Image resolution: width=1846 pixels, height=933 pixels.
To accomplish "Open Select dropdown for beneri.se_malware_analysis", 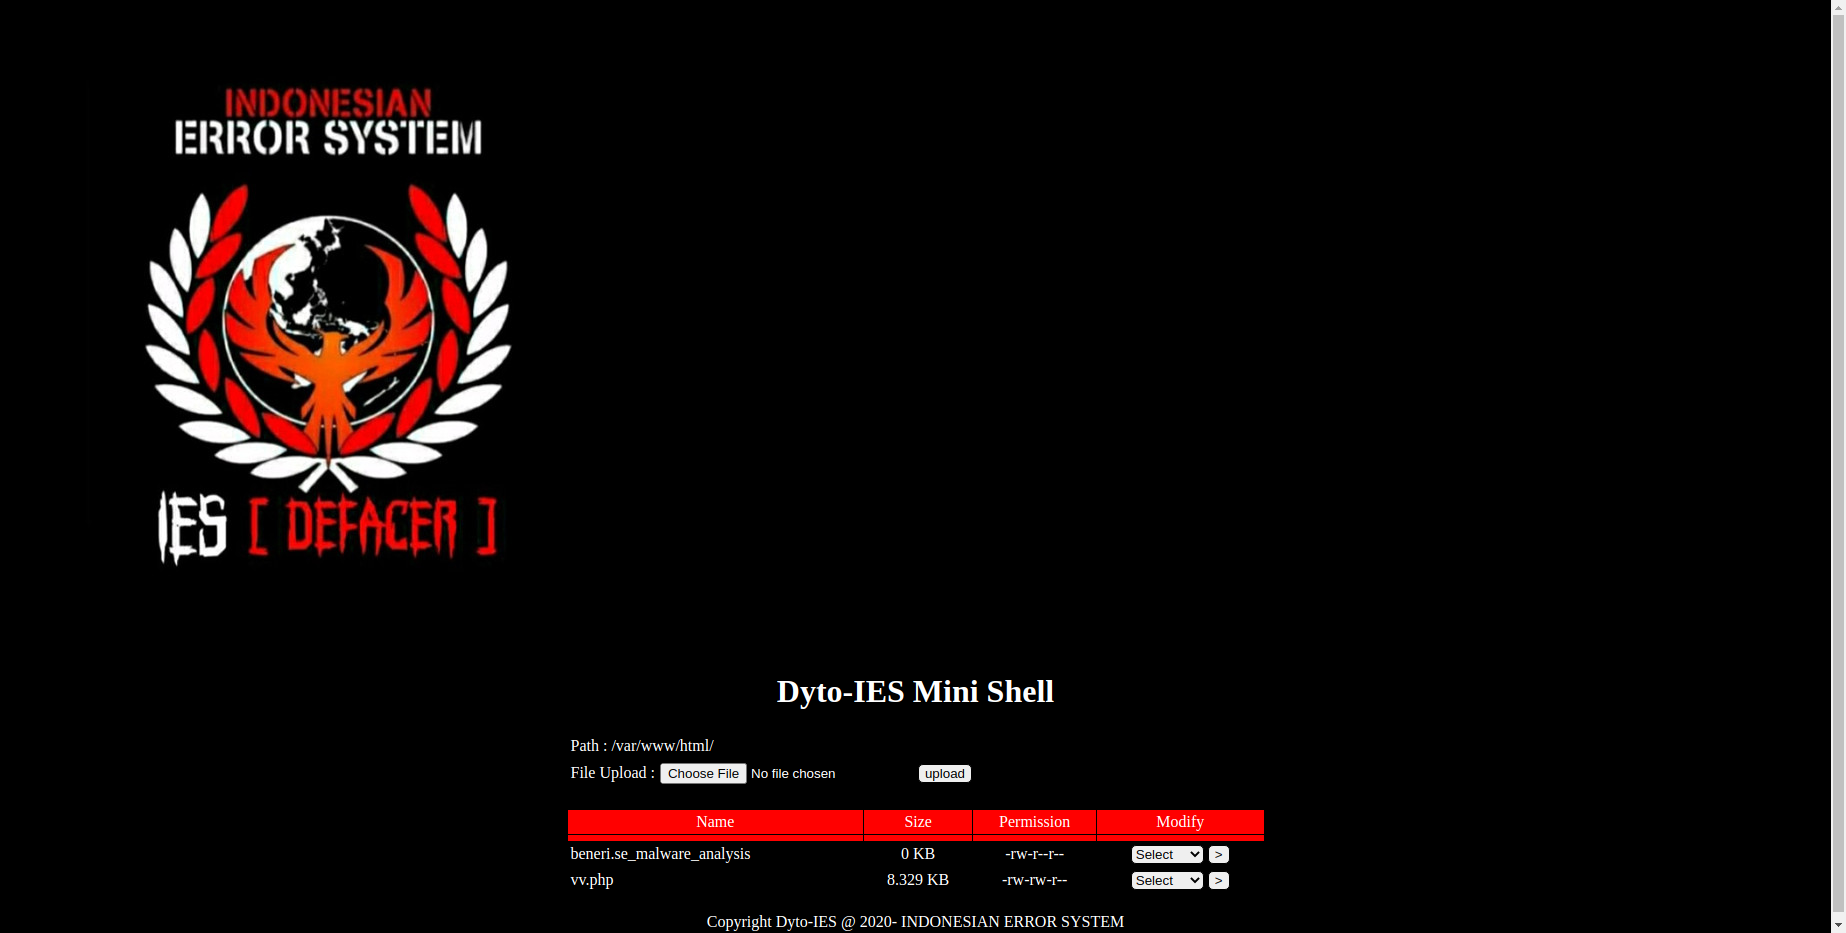I will click(1167, 855).
